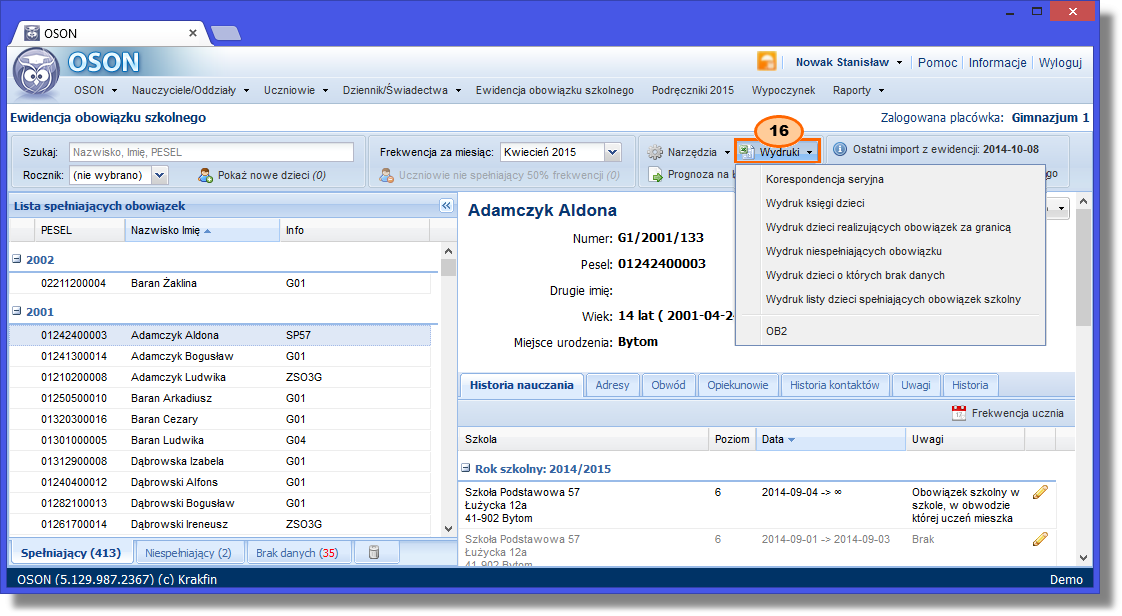
Task: Collapse the left panel with double-arrow icon
Action: coord(447,206)
